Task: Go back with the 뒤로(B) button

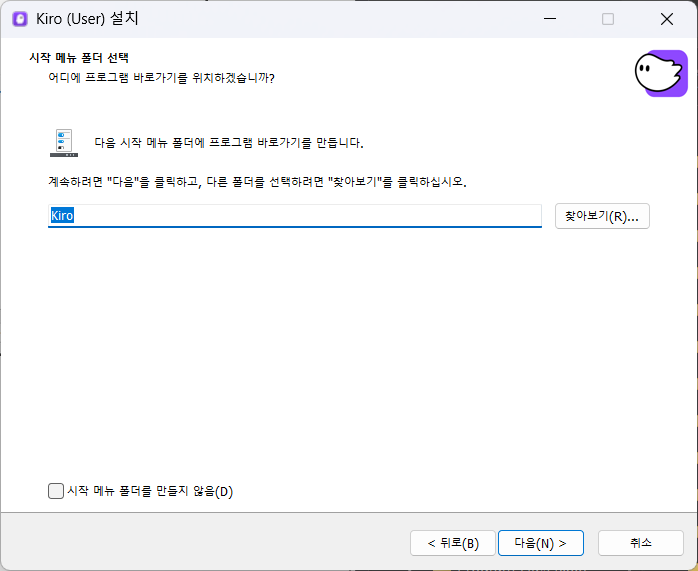Action: [x=453, y=543]
